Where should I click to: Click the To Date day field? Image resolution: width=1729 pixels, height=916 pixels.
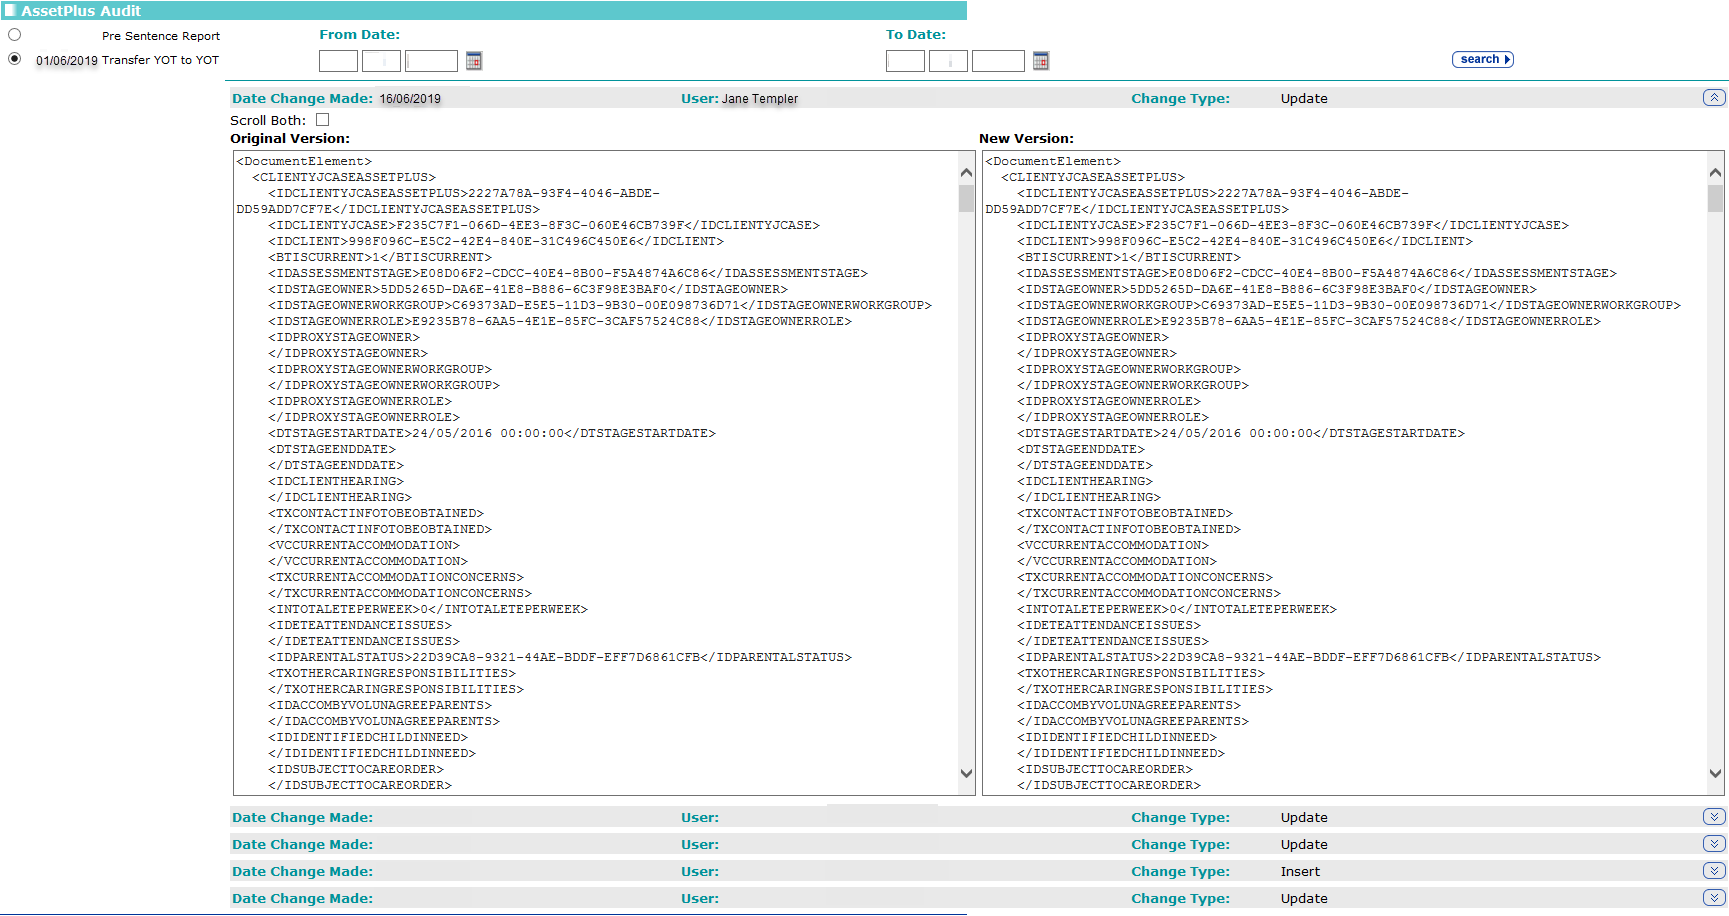905,61
